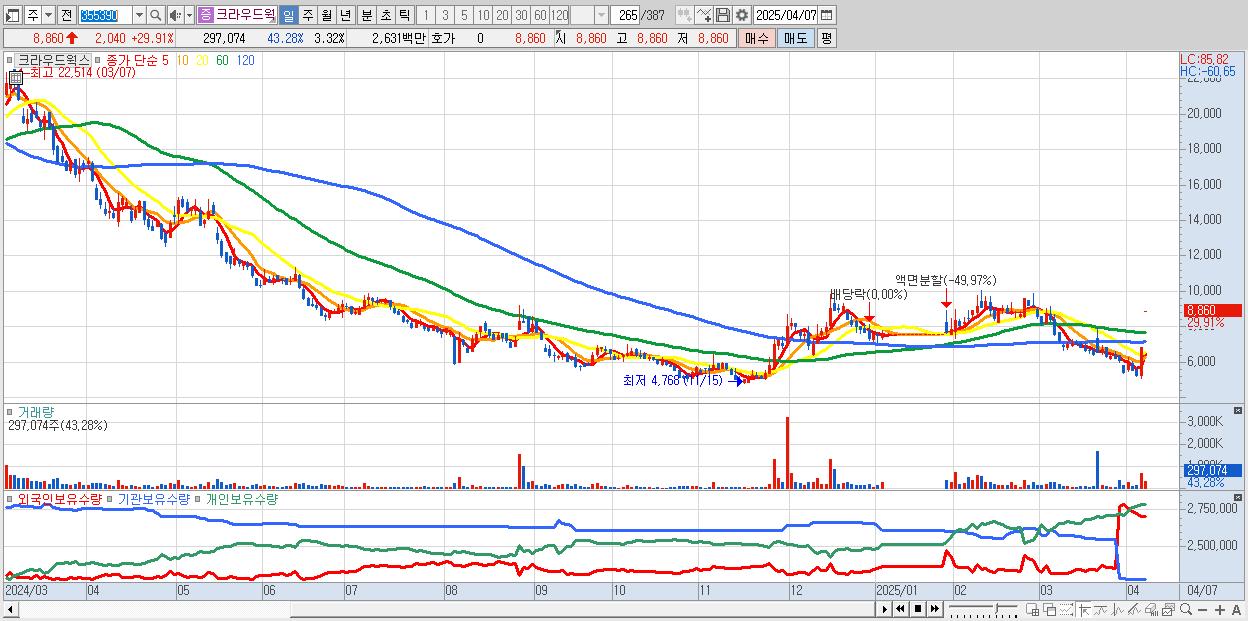Expand the stock code history dropdown

click(139, 15)
